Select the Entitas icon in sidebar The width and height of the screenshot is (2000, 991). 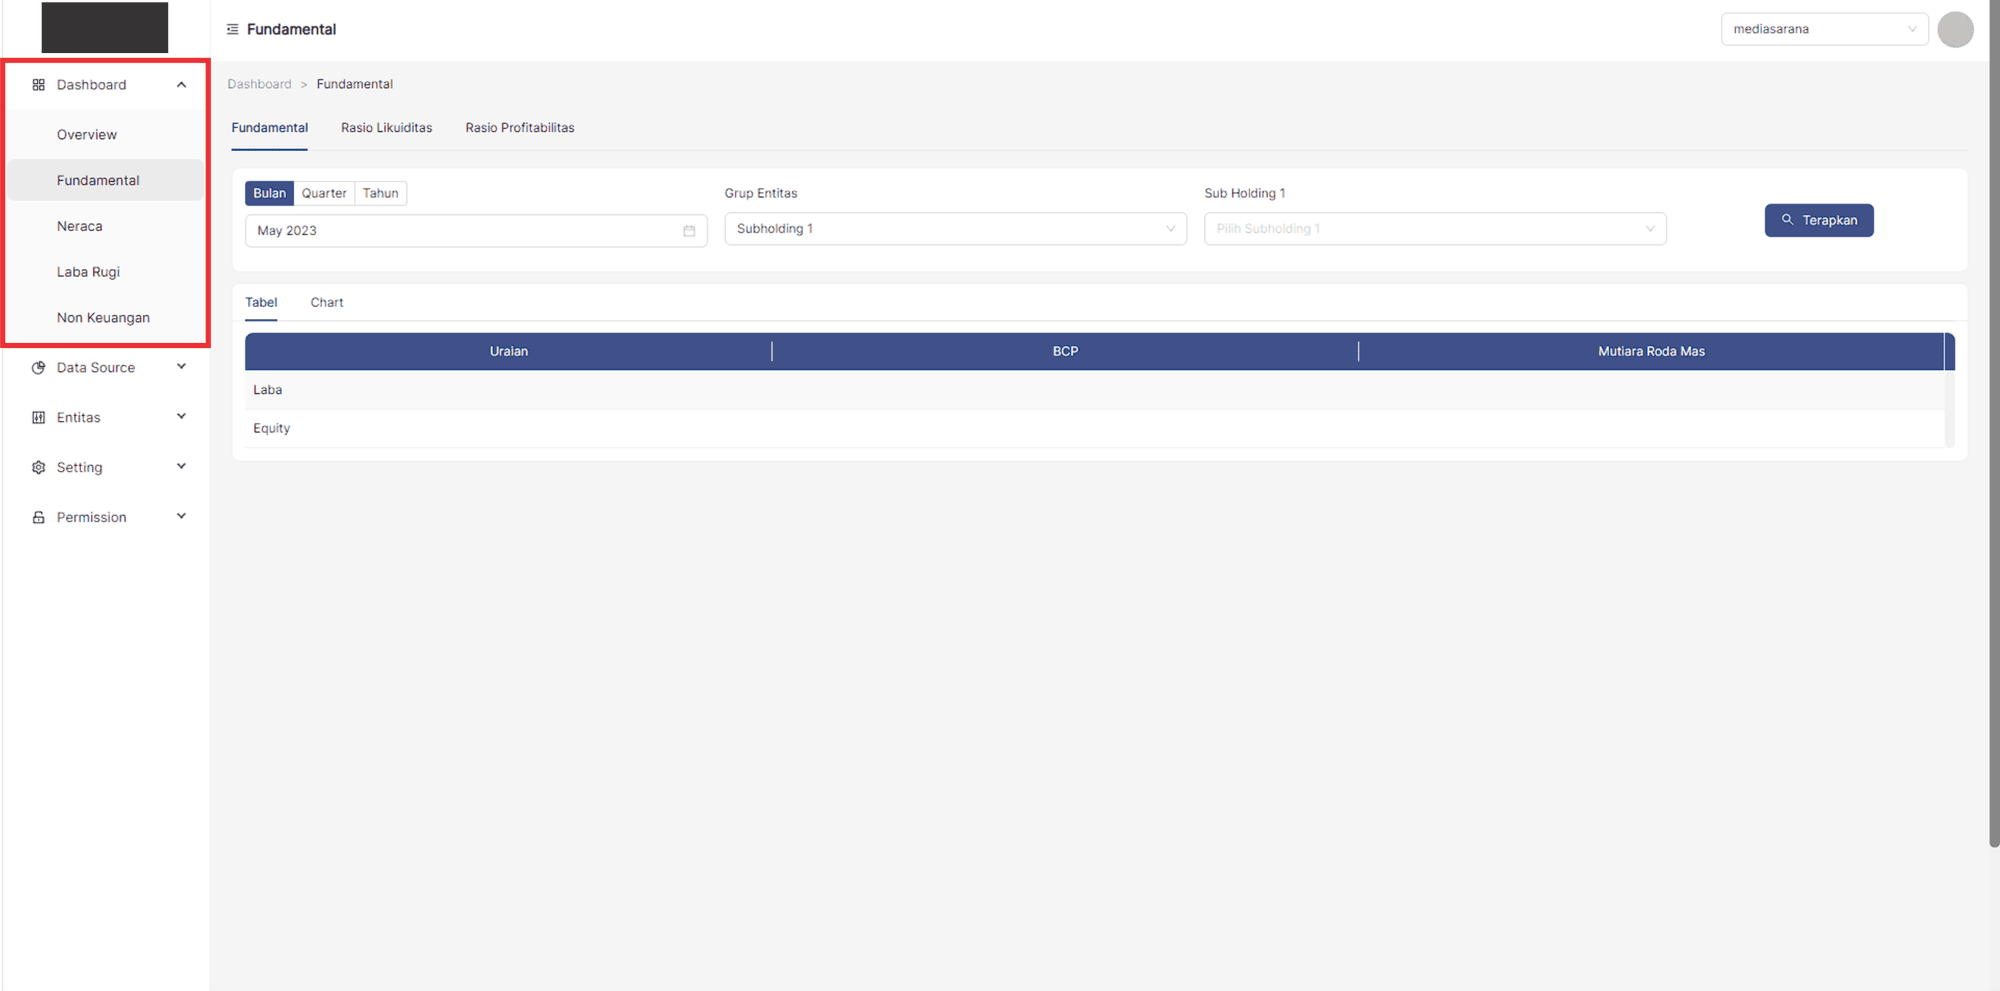(x=38, y=417)
